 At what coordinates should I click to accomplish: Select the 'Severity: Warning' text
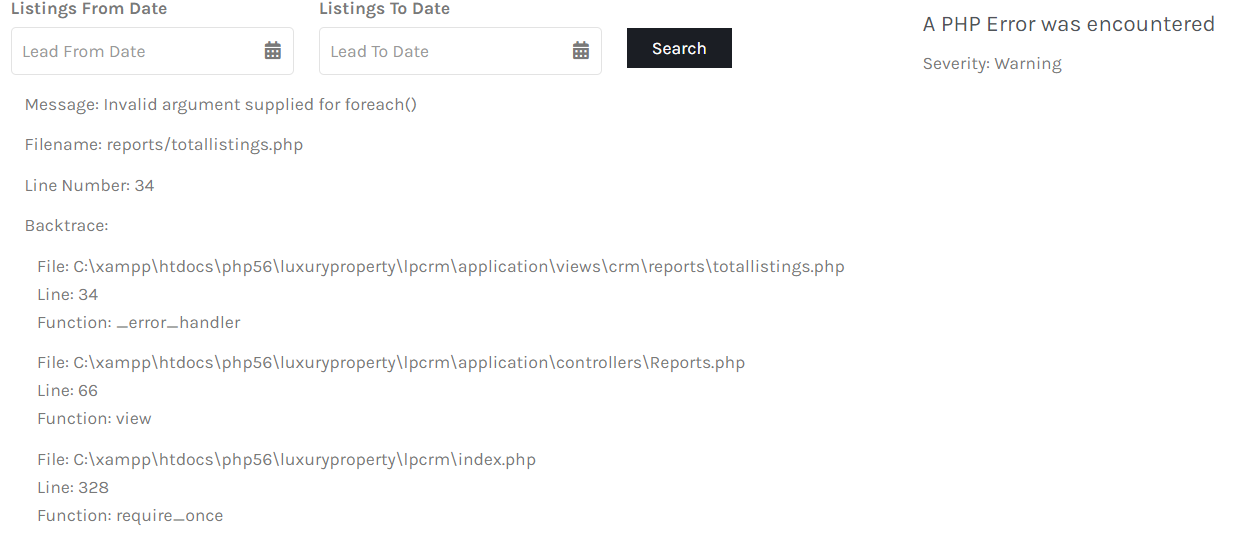pyautogui.click(x=992, y=64)
